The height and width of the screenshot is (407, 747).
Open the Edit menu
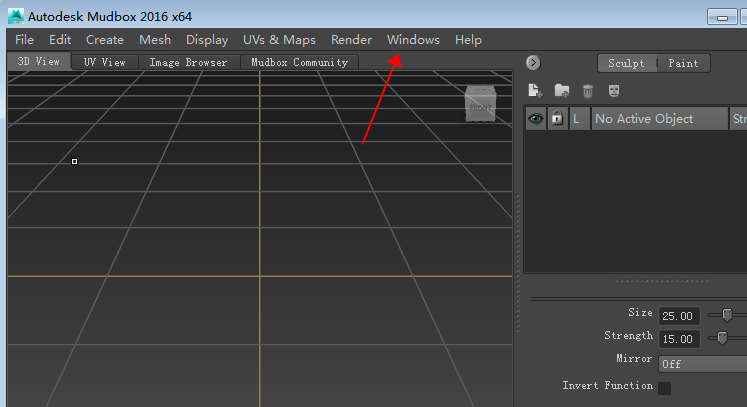[x=60, y=40]
